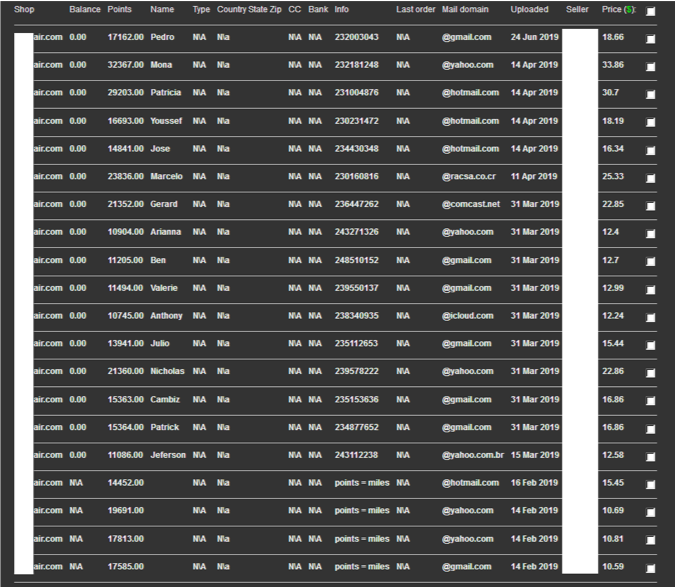675x587 pixels.
Task: Select checkbox in Patricia's row
Action: [651, 94]
